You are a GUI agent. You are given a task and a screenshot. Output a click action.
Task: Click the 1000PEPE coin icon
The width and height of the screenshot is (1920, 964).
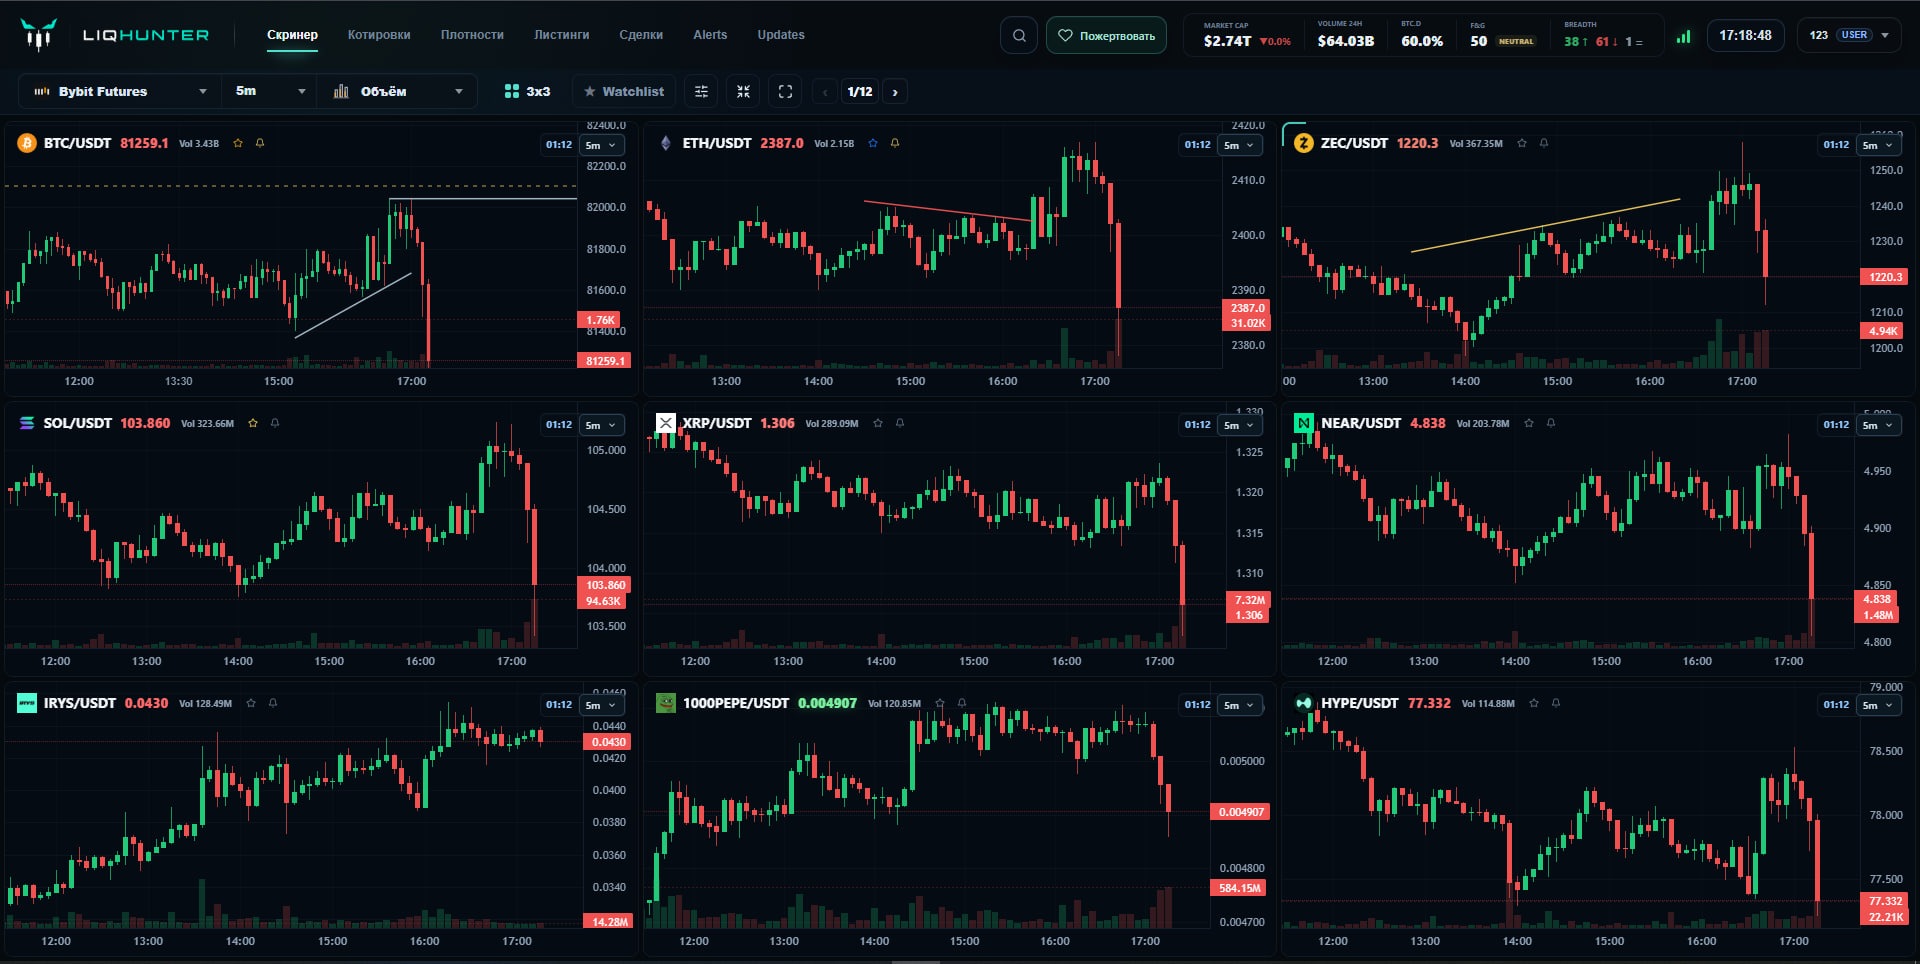click(x=665, y=703)
